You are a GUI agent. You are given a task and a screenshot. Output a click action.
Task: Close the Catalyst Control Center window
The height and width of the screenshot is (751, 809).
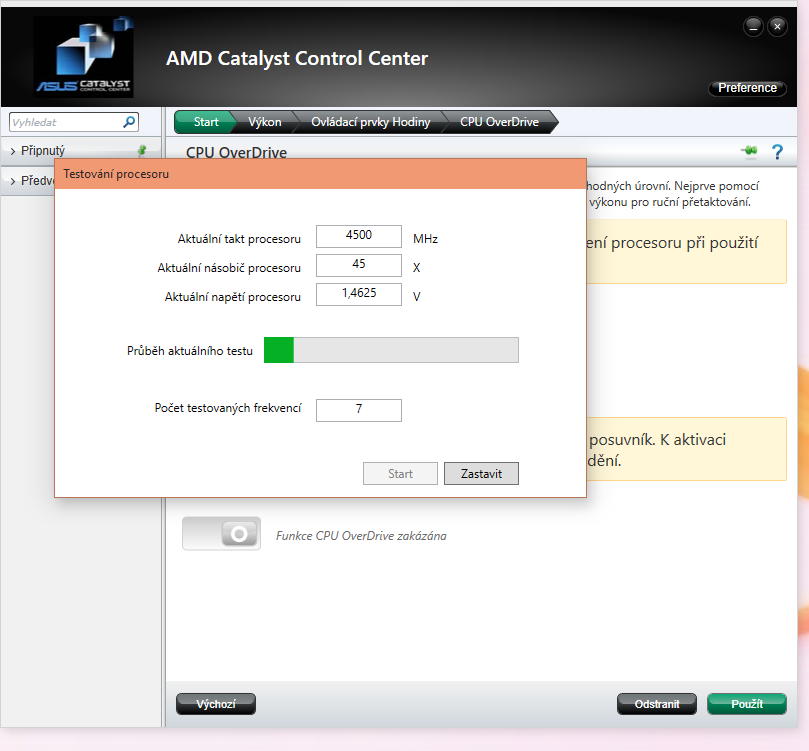[777, 26]
